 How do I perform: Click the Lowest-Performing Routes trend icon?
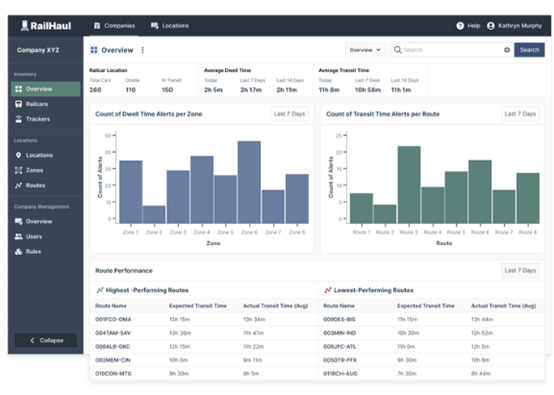tap(328, 290)
